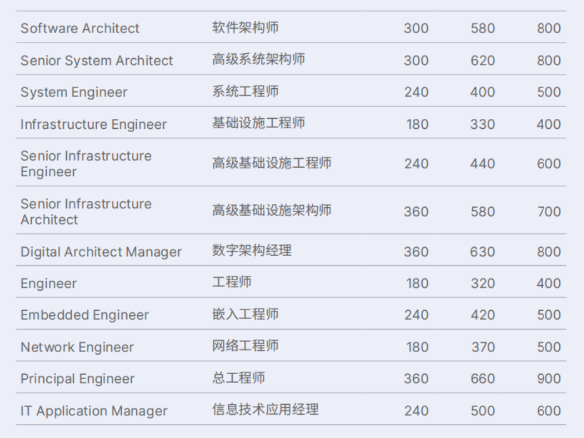Screen dimensions: 584x438
Task: Select Senior Infrastructure Engineer title text
Action: 86,164
